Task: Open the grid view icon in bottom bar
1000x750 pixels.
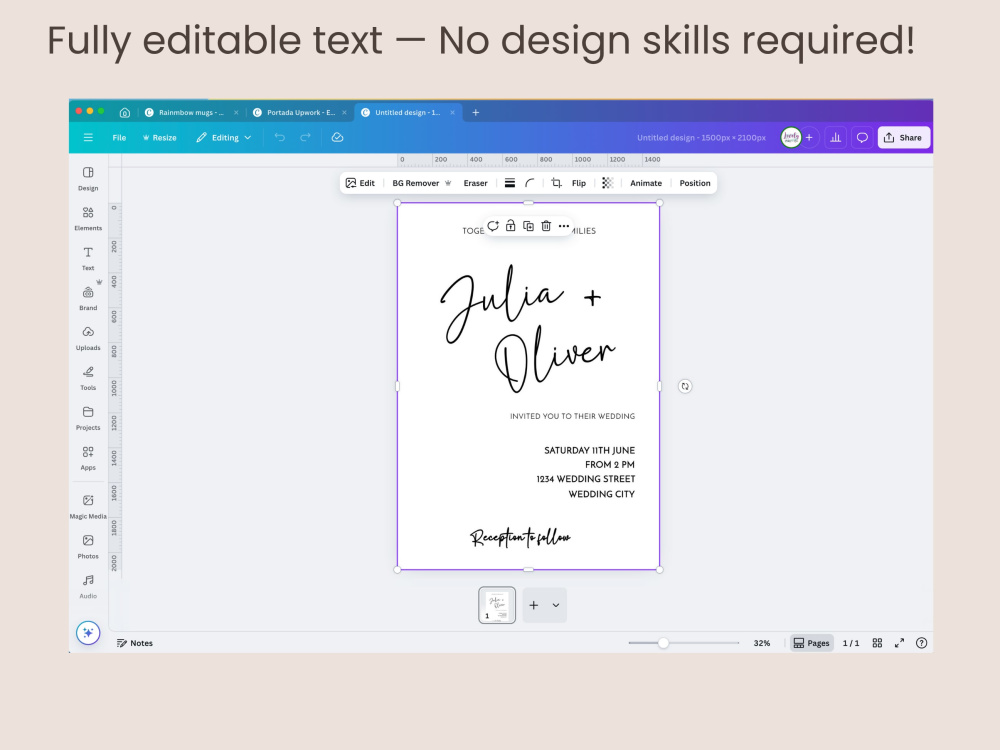Action: (x=878, y=643)
